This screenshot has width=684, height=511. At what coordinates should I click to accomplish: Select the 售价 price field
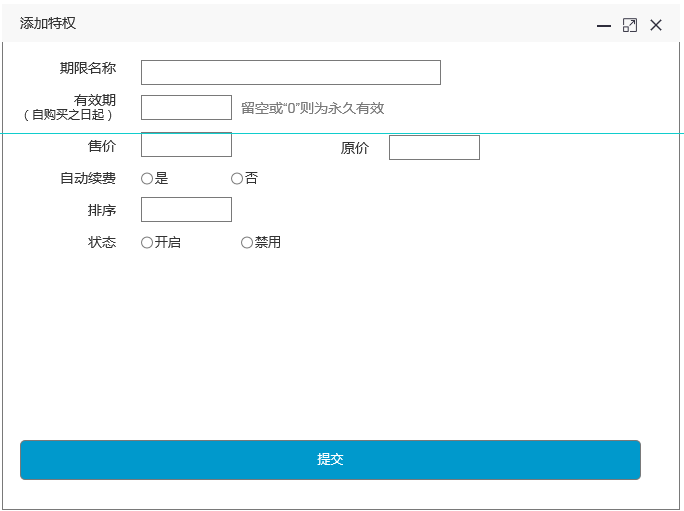tap(186, 144)
